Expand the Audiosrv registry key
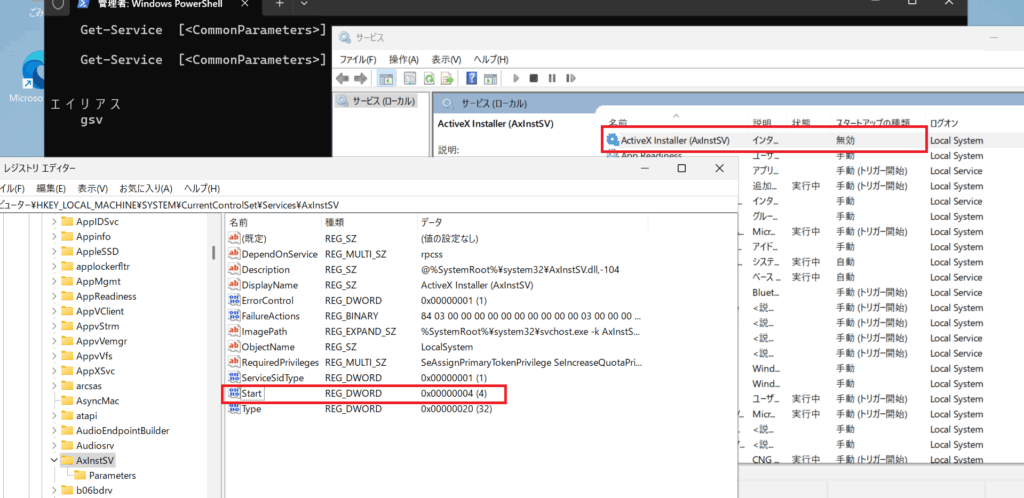Viewport: 1024px width, 498px height. (x=53, y=445)
